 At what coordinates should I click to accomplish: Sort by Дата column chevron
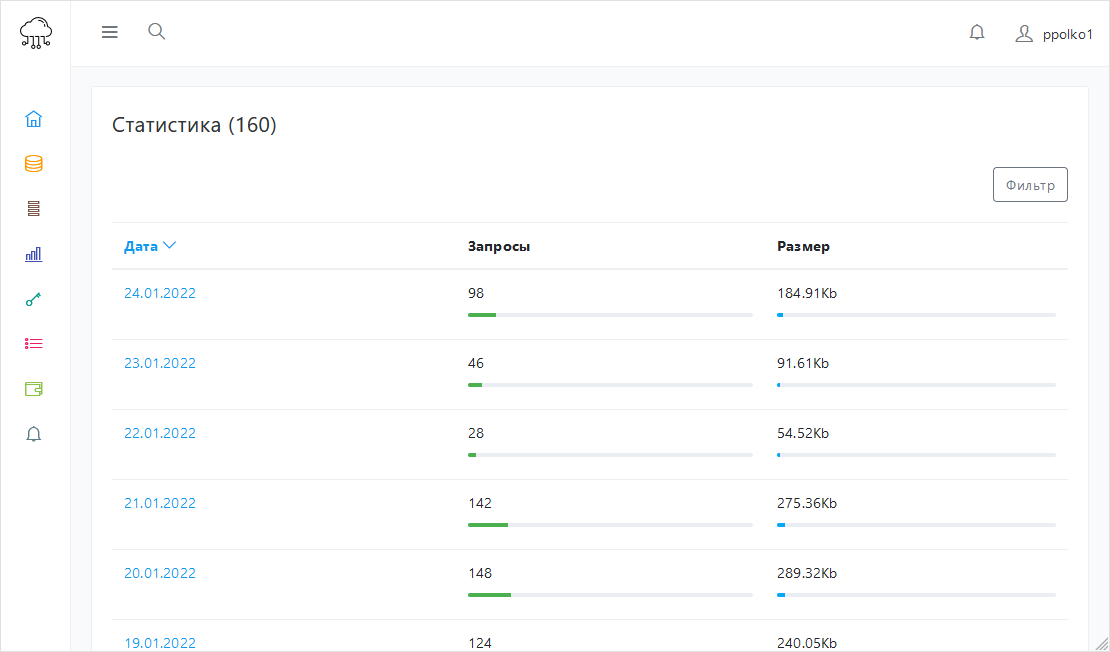coord(169,246)
